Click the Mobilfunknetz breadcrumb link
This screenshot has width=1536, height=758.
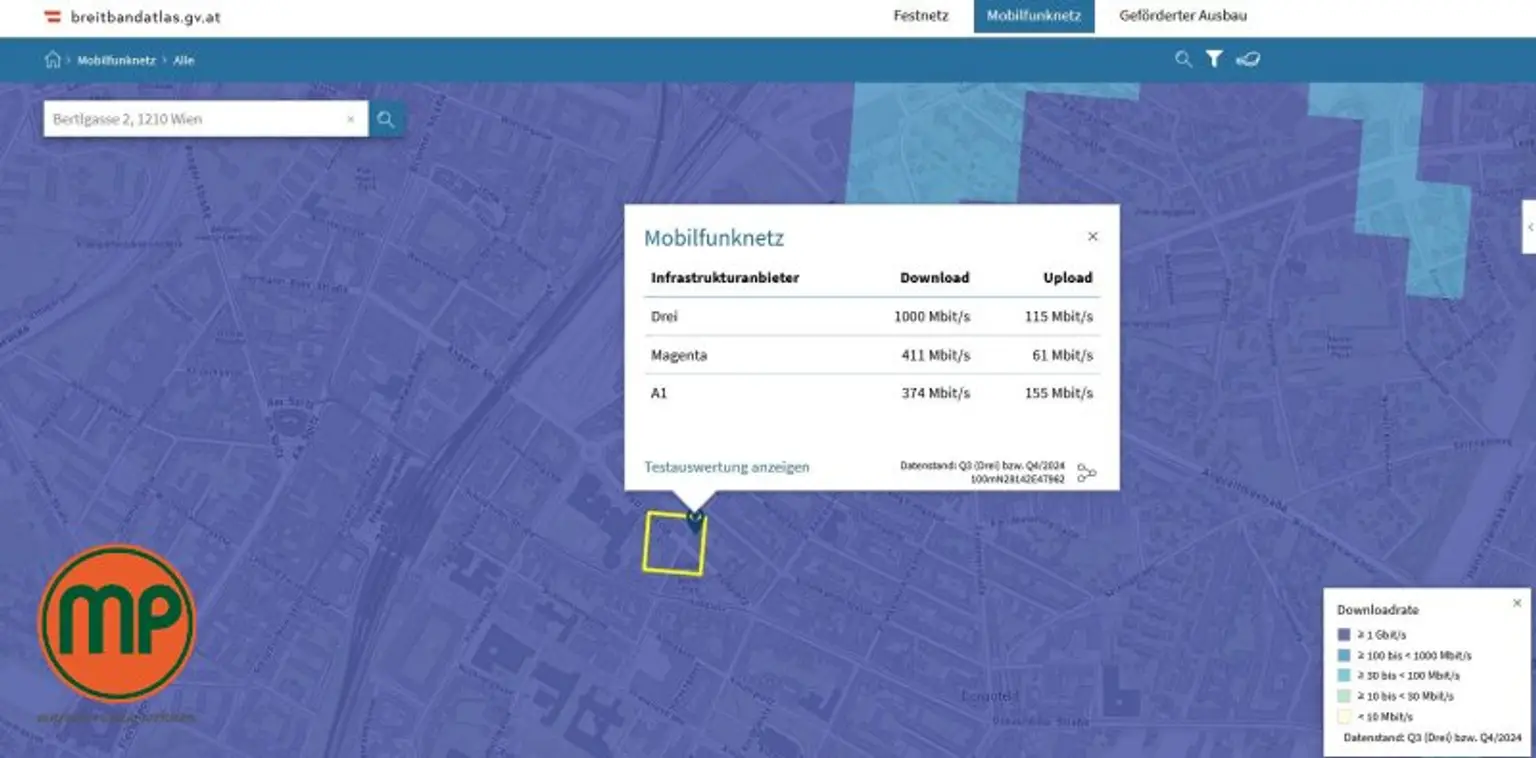point(116,60)
